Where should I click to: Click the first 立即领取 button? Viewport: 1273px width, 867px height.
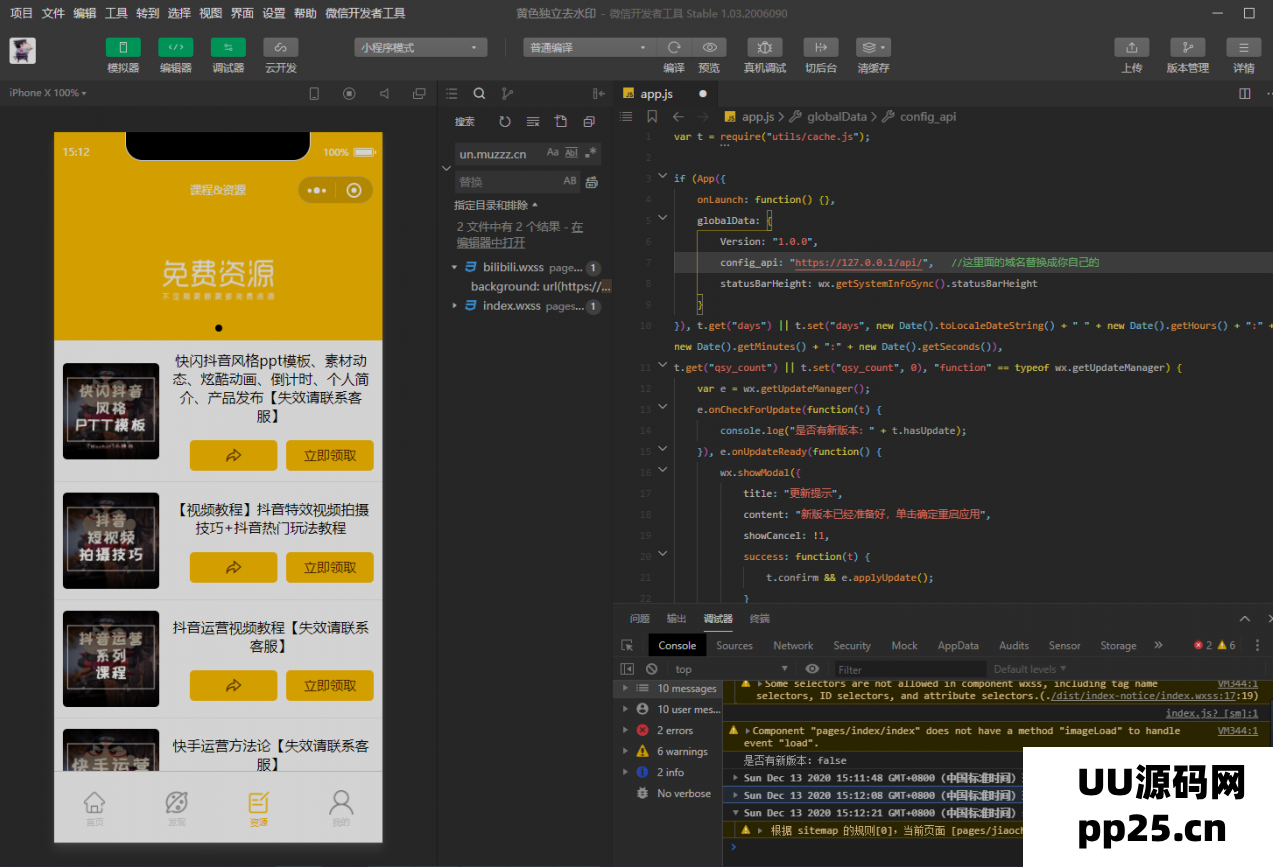point(329,455)
